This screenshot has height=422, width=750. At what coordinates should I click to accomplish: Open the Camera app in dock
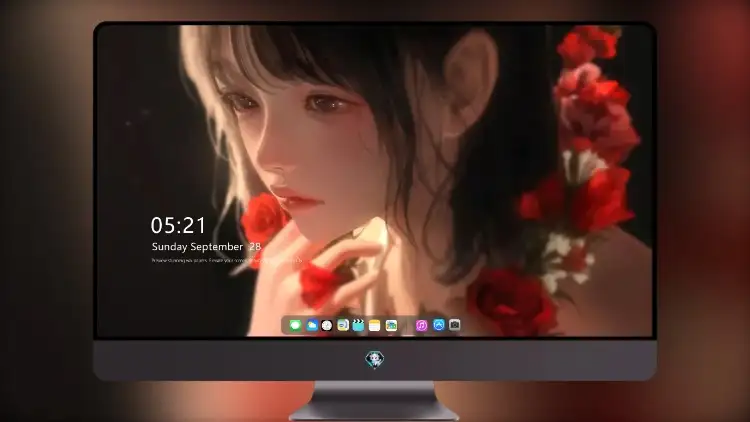pyautogui.click(x=455, y=325)
